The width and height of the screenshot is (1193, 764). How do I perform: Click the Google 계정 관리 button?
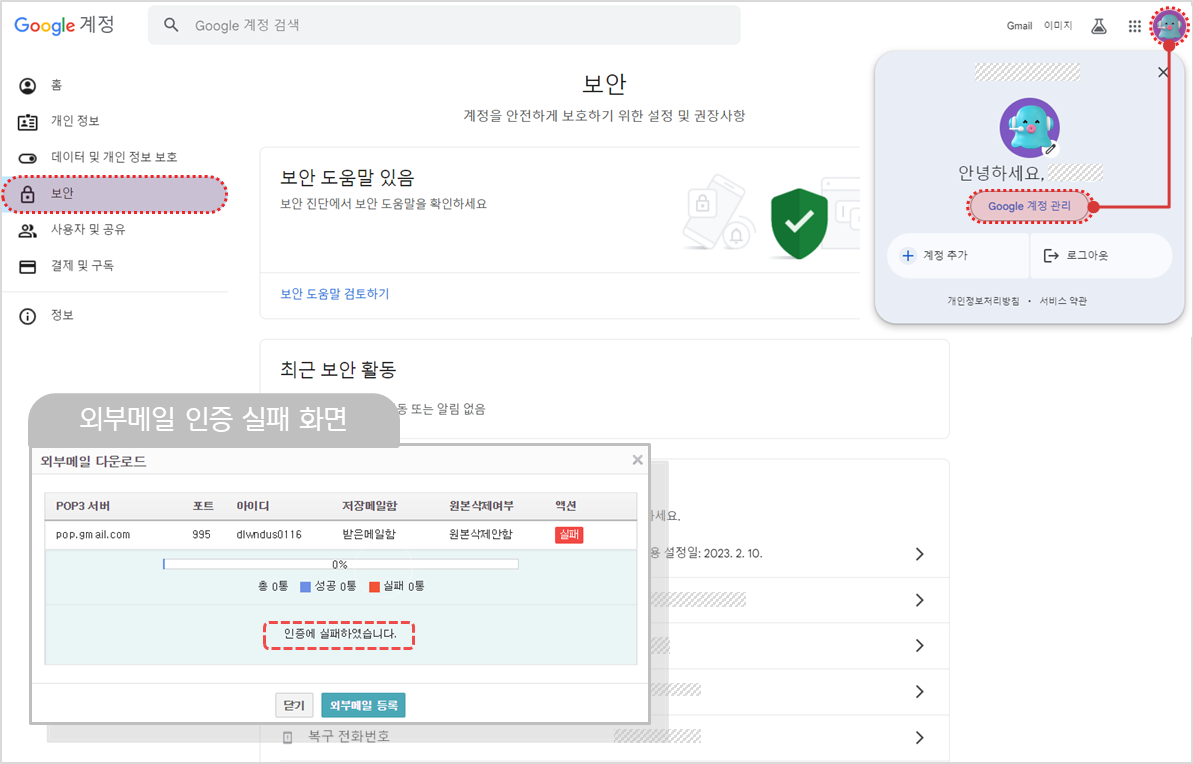[1029, 206]
